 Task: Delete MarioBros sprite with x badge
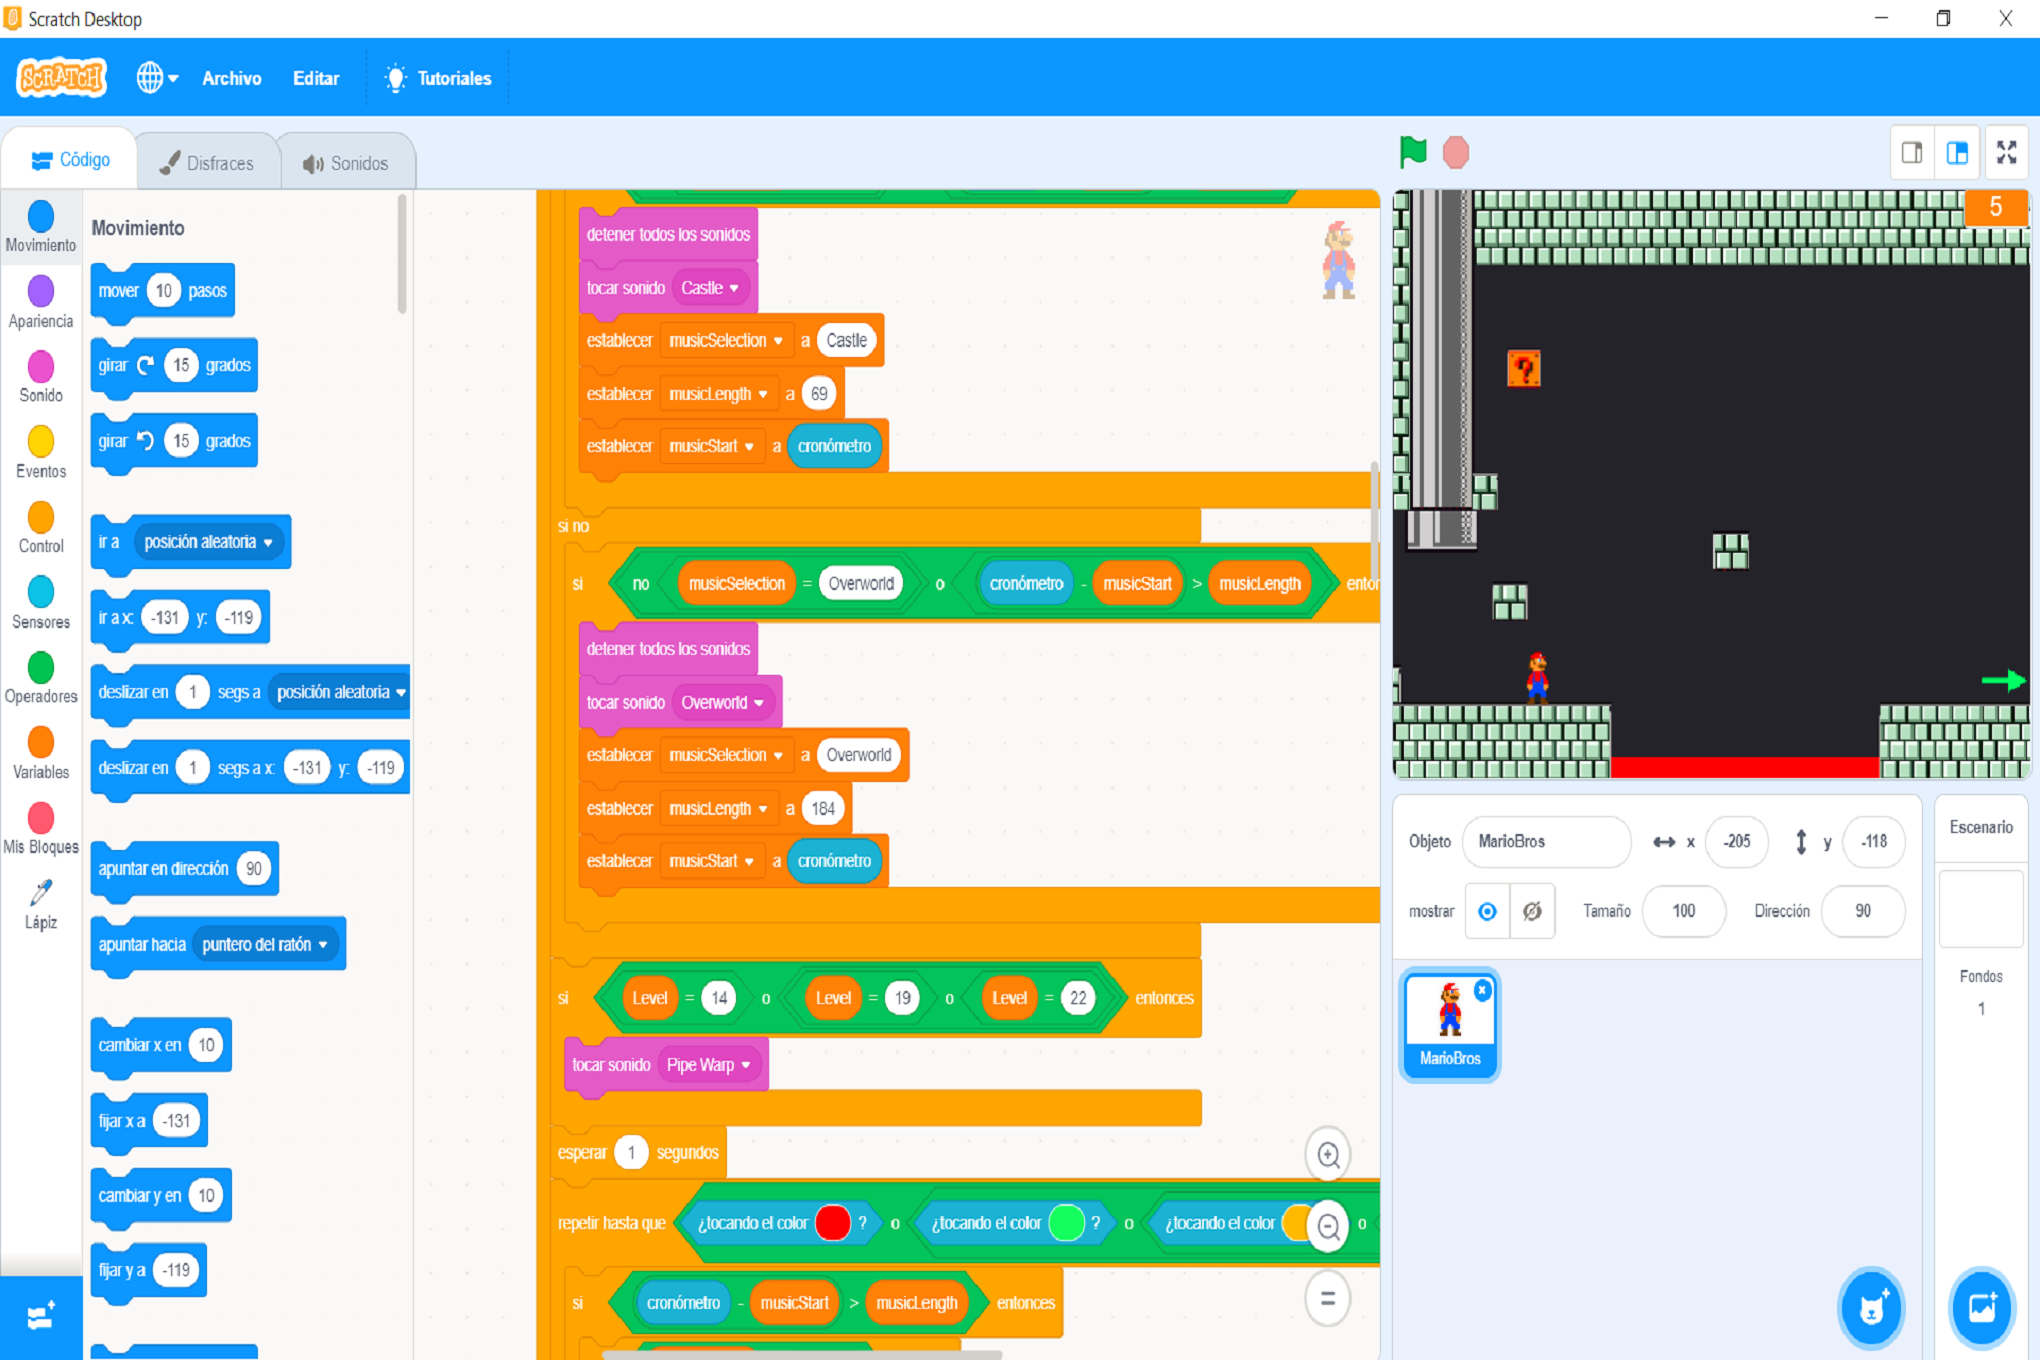click(1482, 990)
